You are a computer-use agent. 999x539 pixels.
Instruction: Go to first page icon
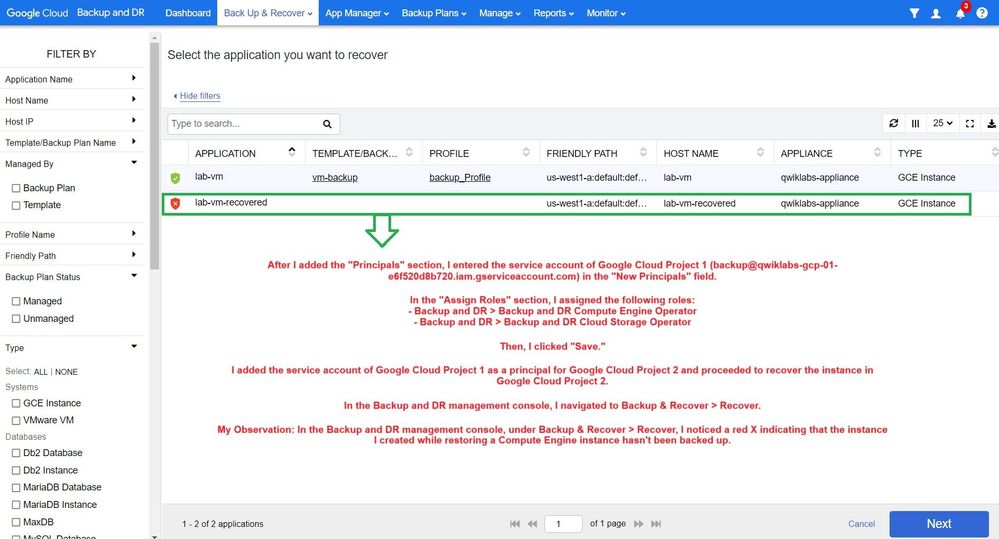515,524
